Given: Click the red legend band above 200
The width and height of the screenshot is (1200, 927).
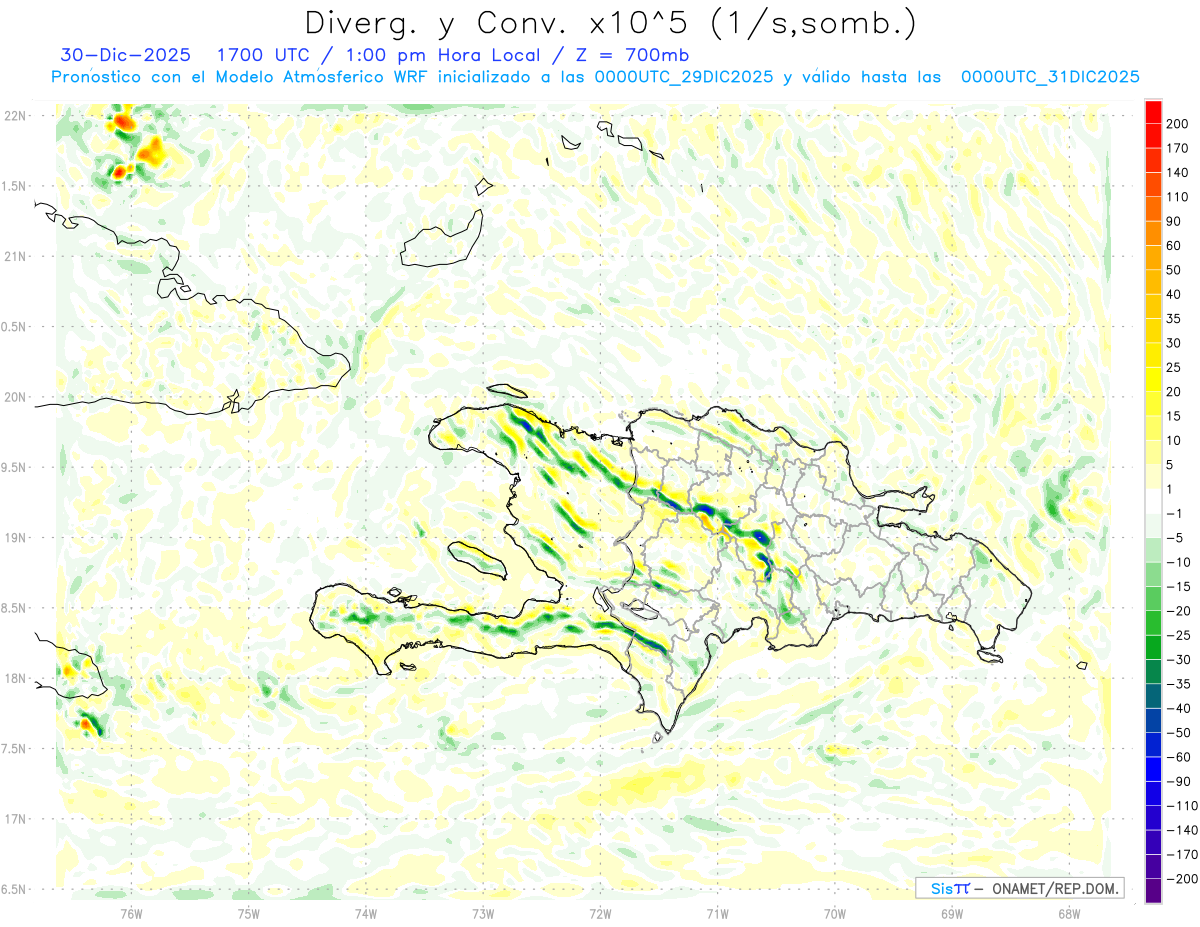Looking at the screenshot, I should coord(1153,111).
